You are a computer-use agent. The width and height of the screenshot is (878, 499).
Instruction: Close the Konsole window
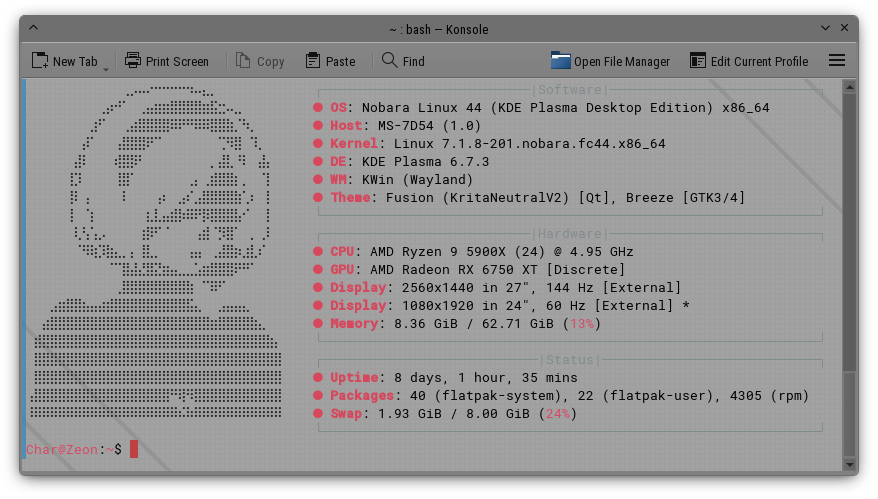844,28
